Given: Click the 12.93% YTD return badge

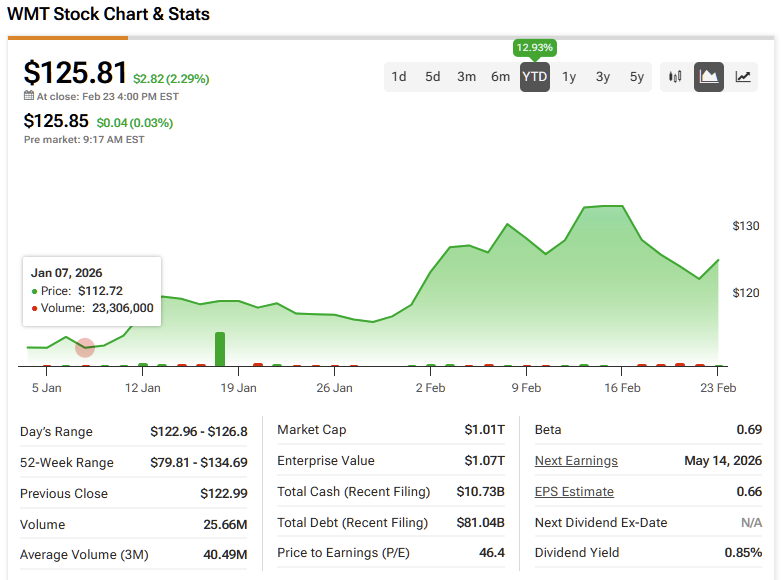Looking at the screenshot, I should pos(535,48).
